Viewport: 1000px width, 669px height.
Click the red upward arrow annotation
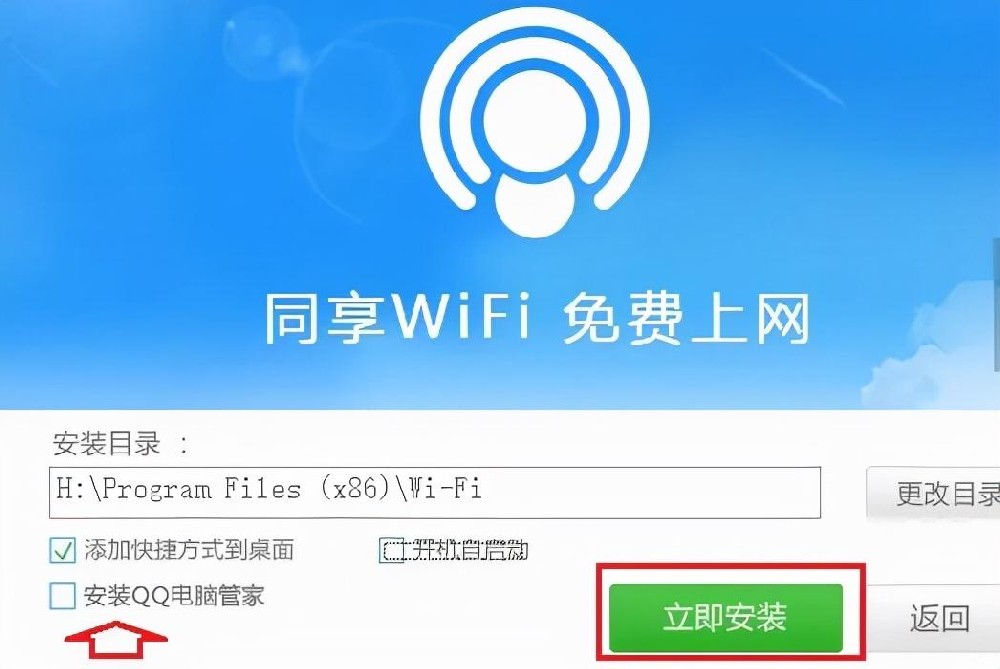(116, 640)
